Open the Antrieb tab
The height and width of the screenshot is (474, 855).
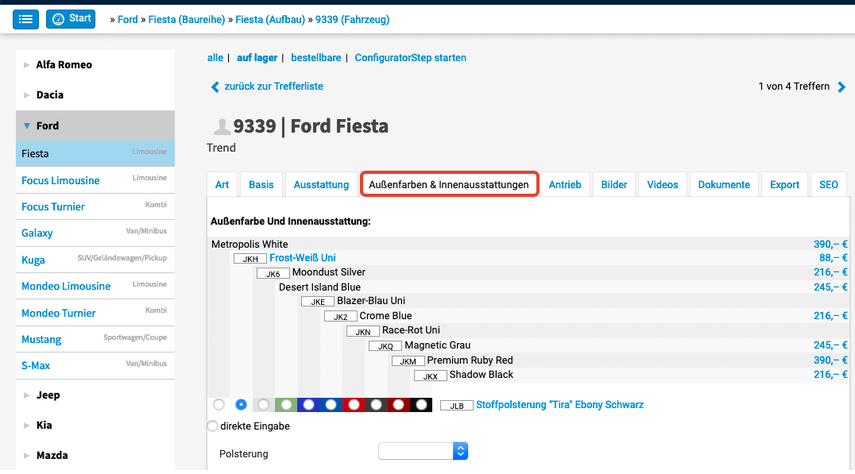pos(565,184)
